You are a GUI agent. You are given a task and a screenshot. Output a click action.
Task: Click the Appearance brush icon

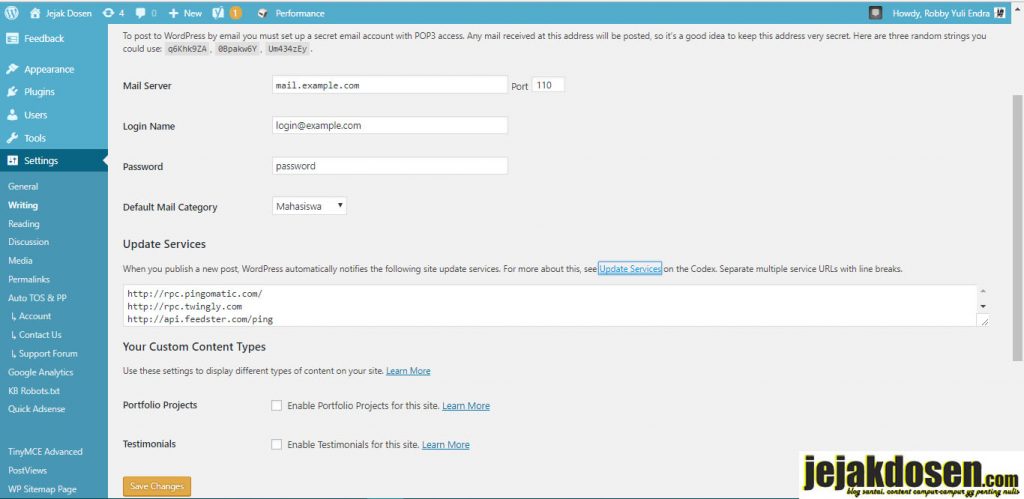[x=12, y=69]
